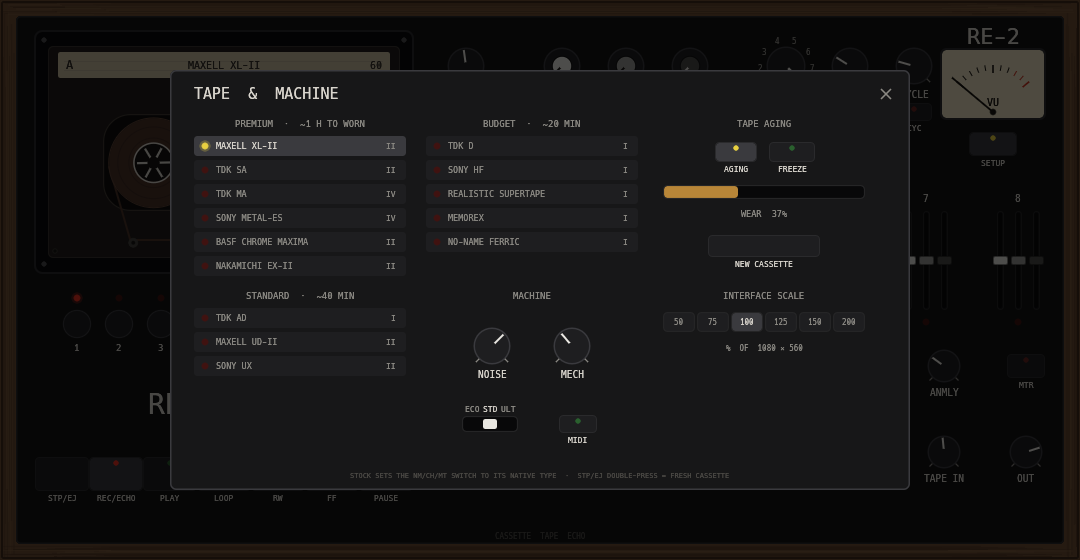Choose No-Name Ferric tape
Image resolution: width=1080 pixels, height=560 pixels.
pos(532,242)
